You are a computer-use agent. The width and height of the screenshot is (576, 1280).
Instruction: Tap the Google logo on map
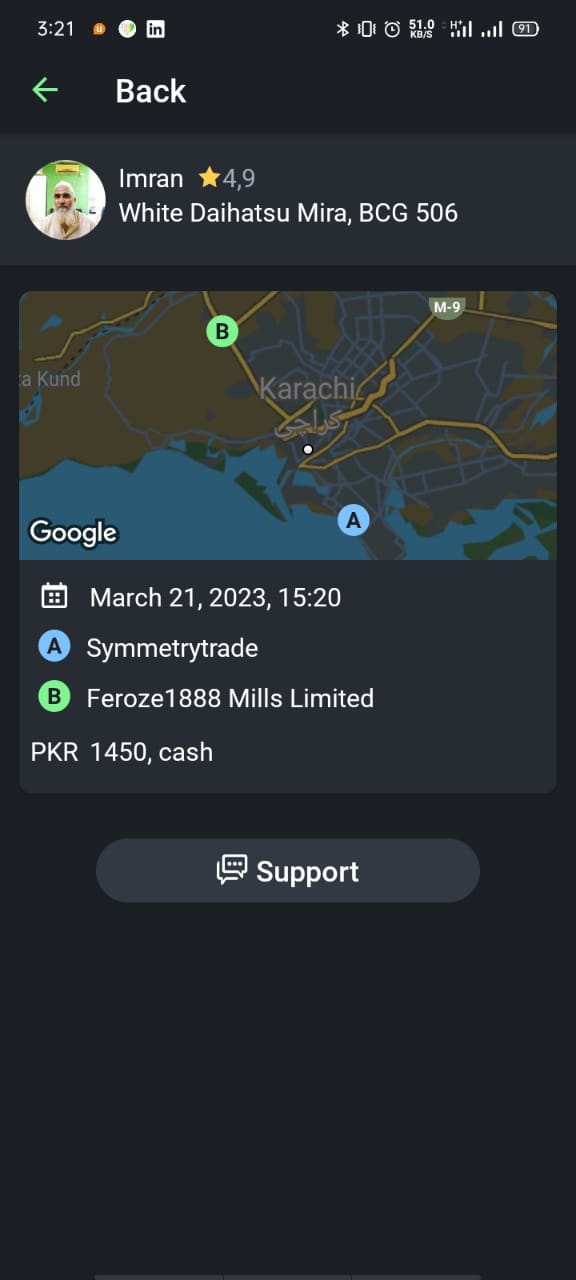tap(73, 533)
